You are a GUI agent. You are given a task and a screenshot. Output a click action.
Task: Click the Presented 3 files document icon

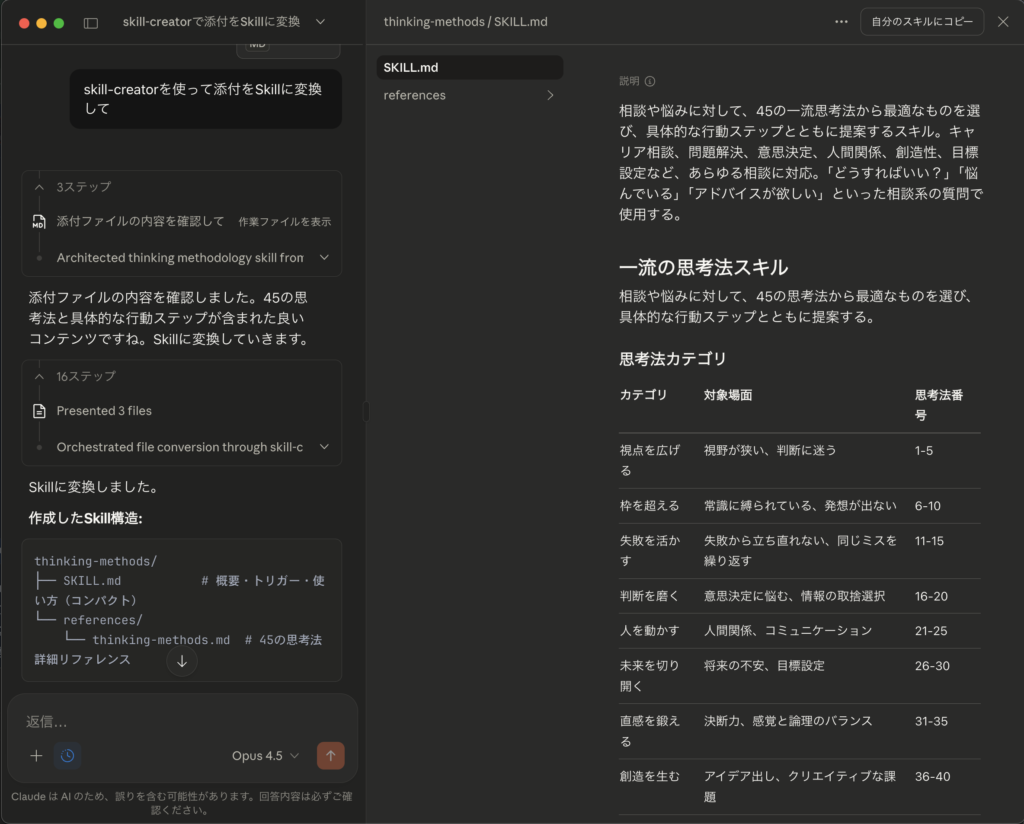[39, 411]
